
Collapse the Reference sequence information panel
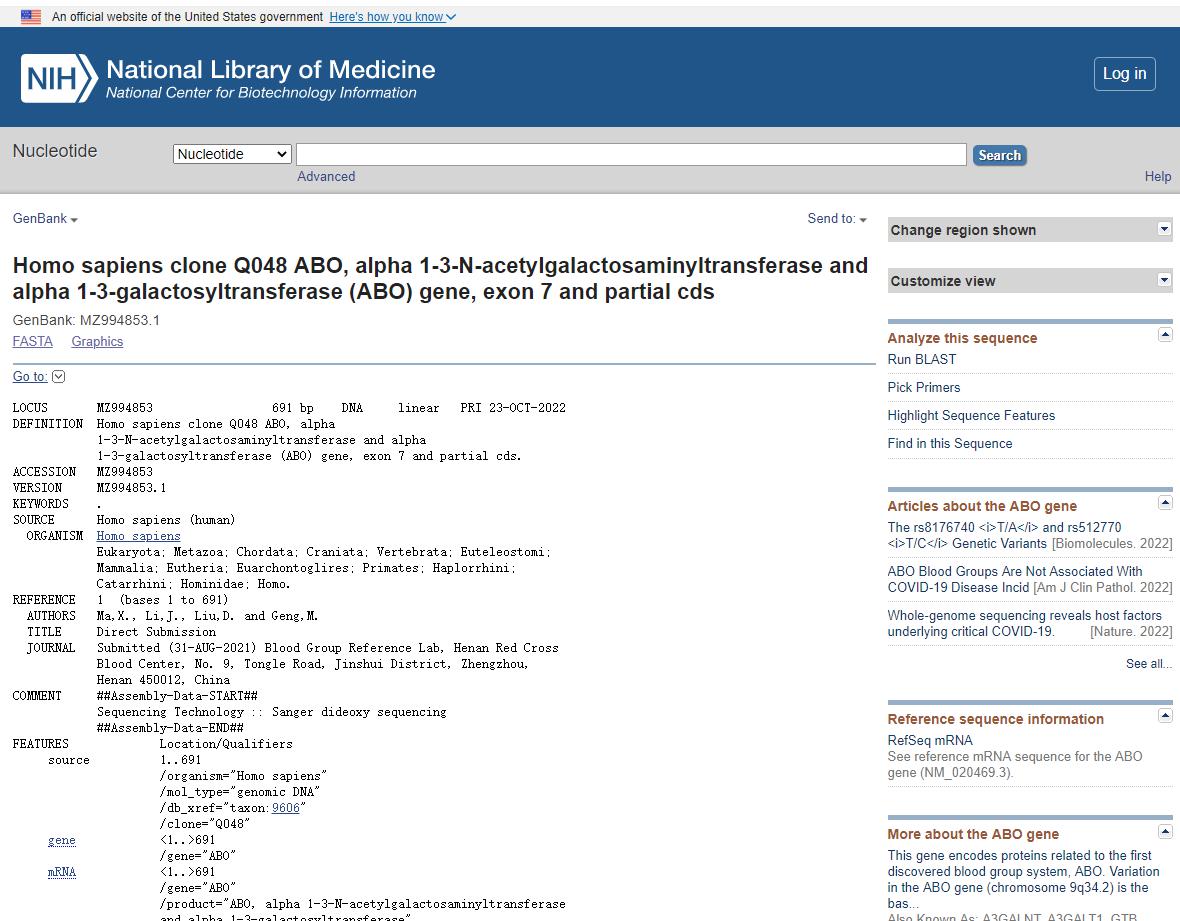click(x=1165, y=716)
